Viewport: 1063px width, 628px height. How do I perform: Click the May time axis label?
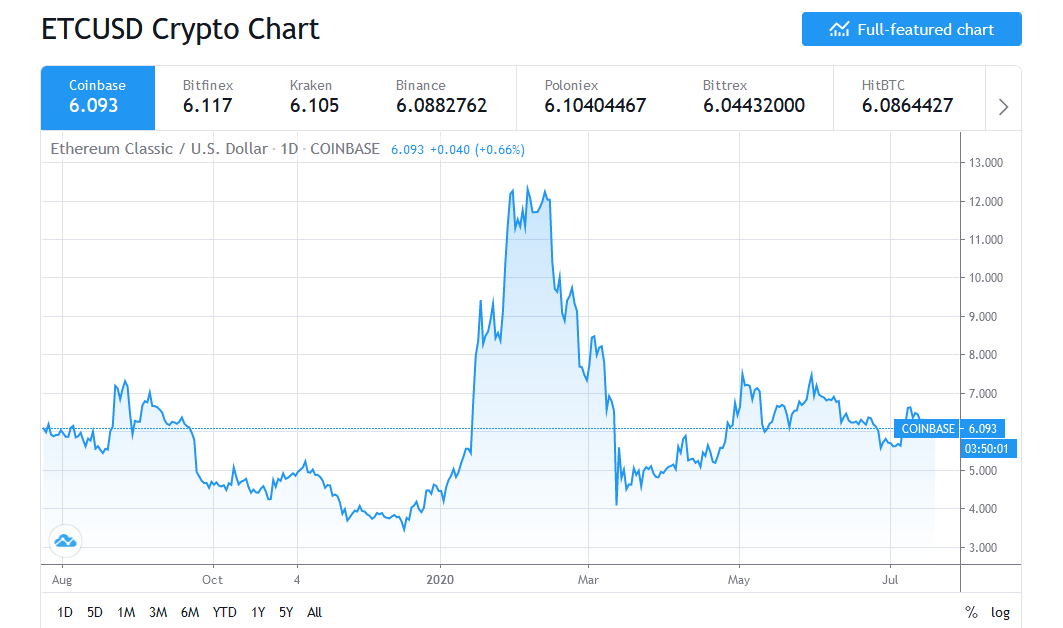pyautogui.click(x=739, y=580)
